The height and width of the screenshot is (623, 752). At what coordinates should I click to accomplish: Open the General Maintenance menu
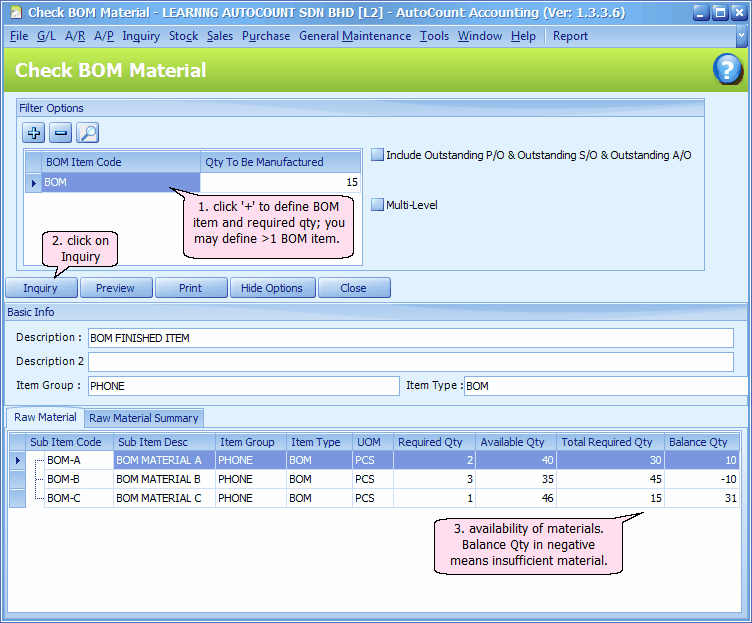pos(354,36)
